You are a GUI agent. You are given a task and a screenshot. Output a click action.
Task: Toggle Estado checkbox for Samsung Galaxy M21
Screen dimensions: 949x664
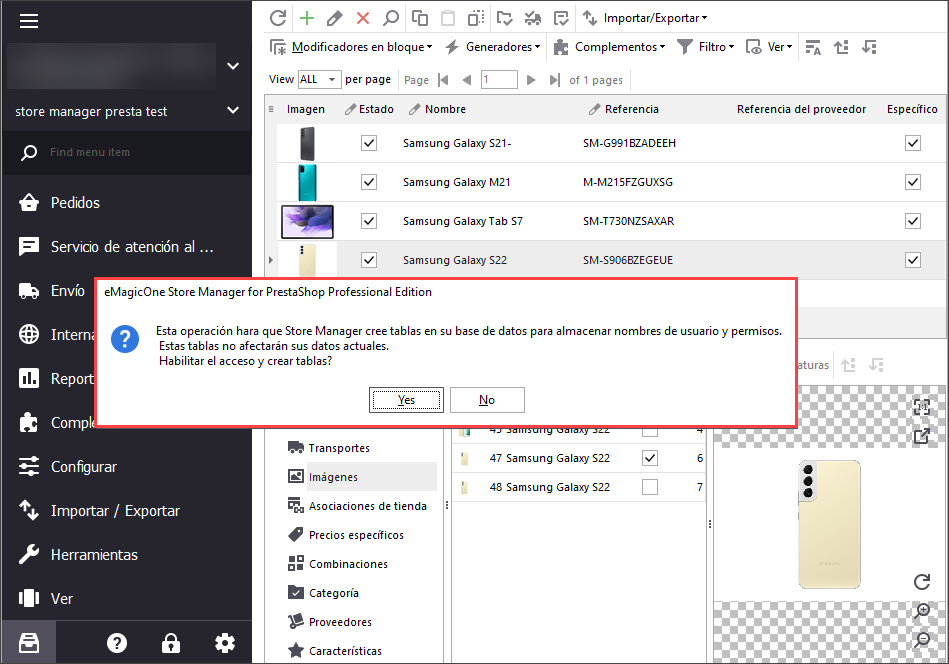click(x=369, y=182)
